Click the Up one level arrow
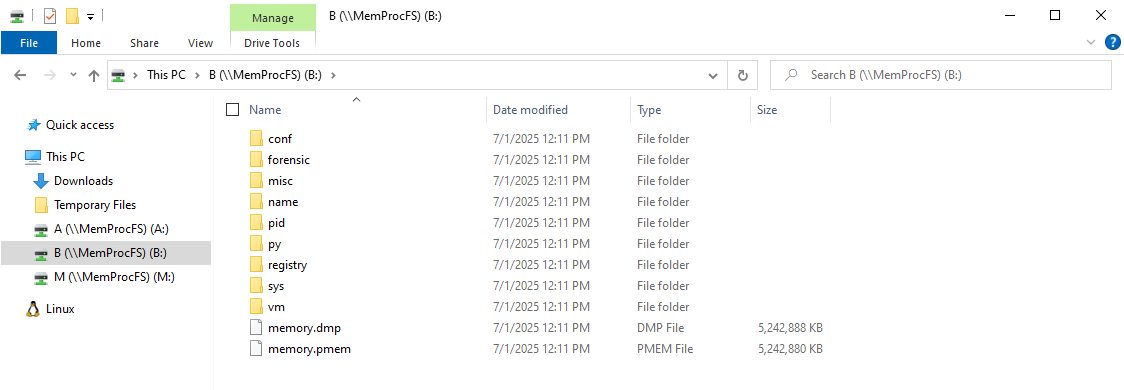Image resolution: width=1124 pixels, height=390 pixels. 93,75
